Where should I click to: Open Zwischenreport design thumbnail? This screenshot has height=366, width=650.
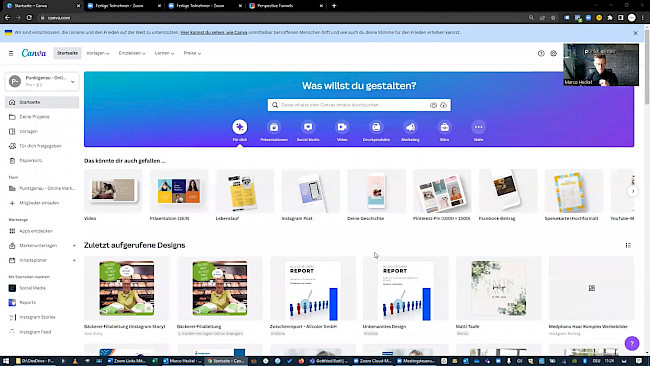313,288
